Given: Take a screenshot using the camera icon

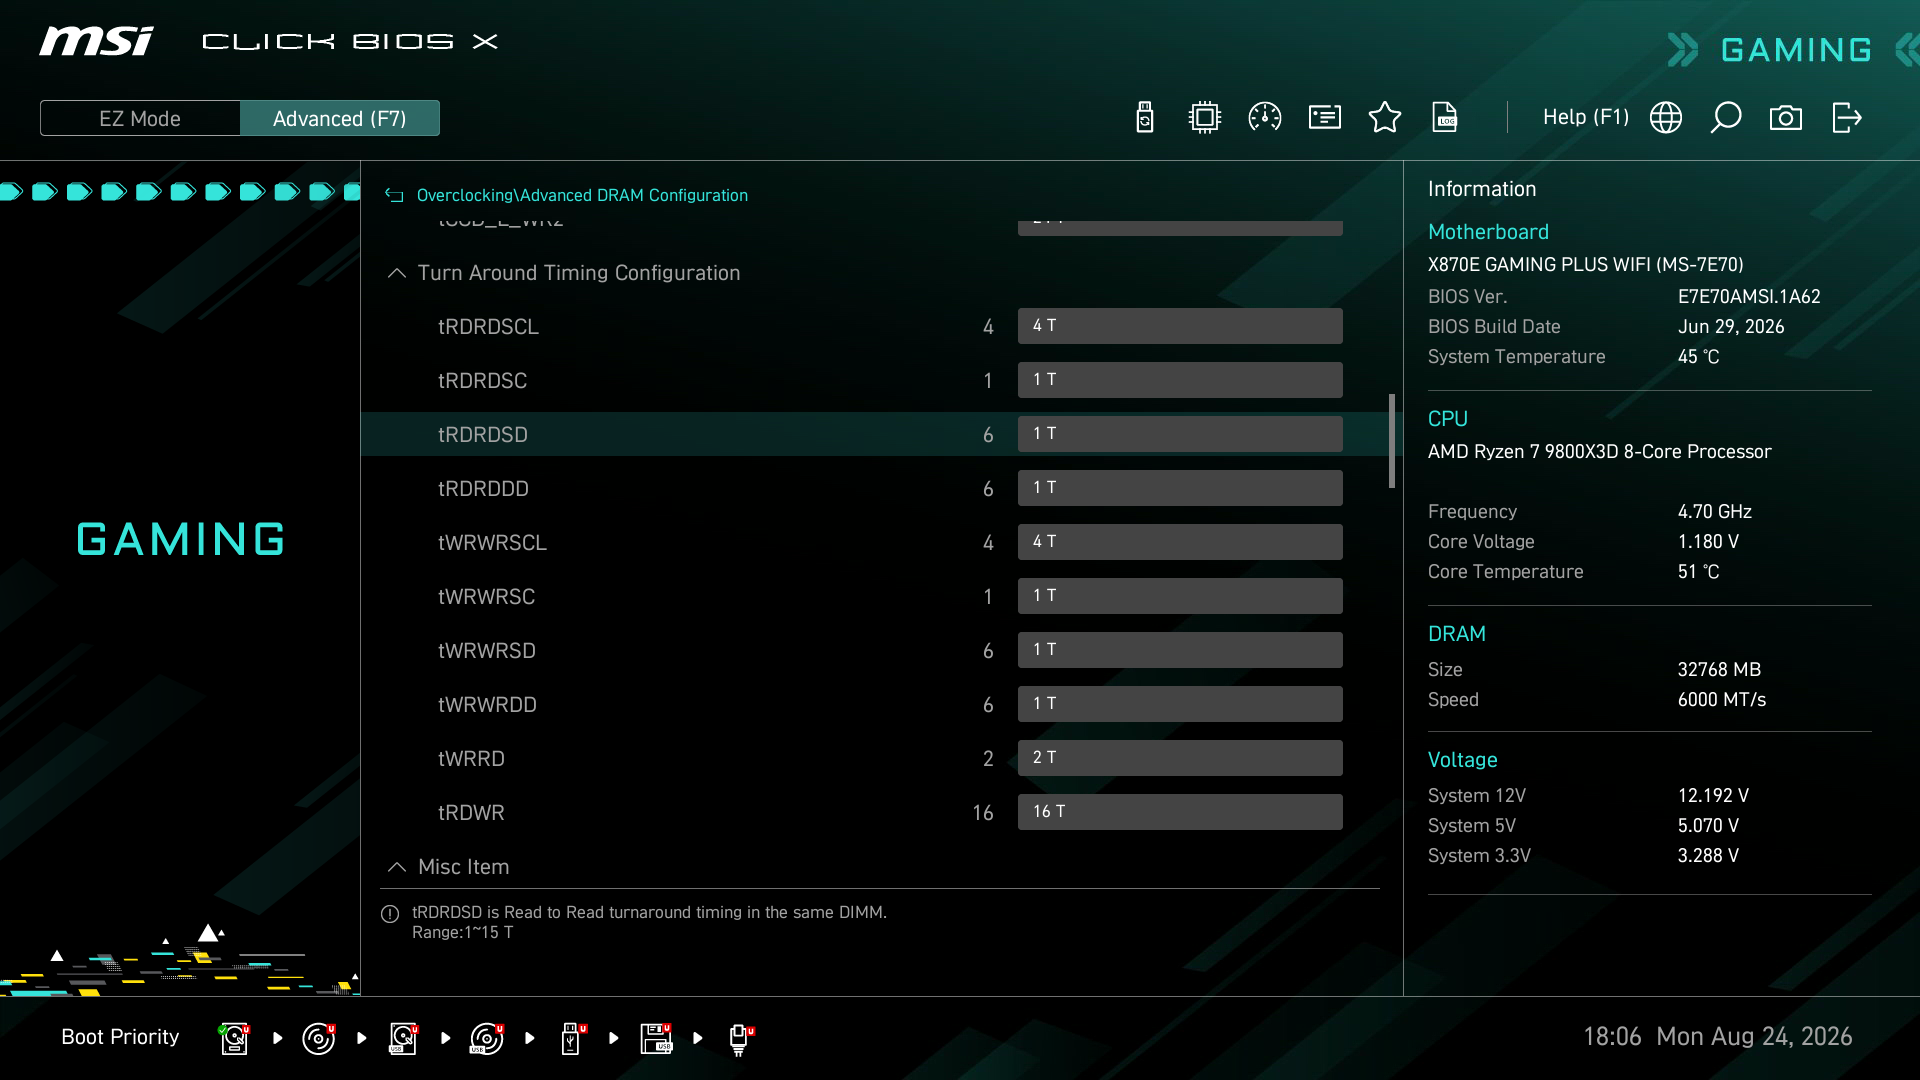Looking at the screenshot, I should (1786, 118).
